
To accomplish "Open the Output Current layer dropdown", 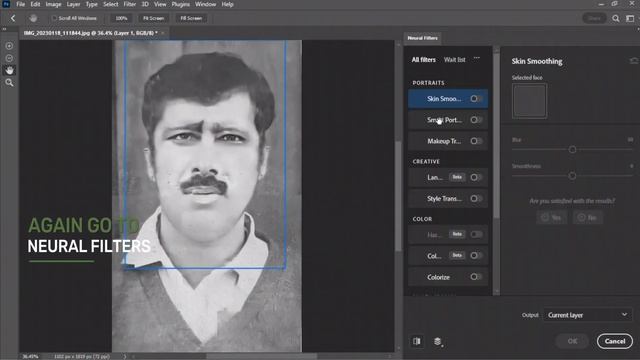I will (x=587, y=315).
